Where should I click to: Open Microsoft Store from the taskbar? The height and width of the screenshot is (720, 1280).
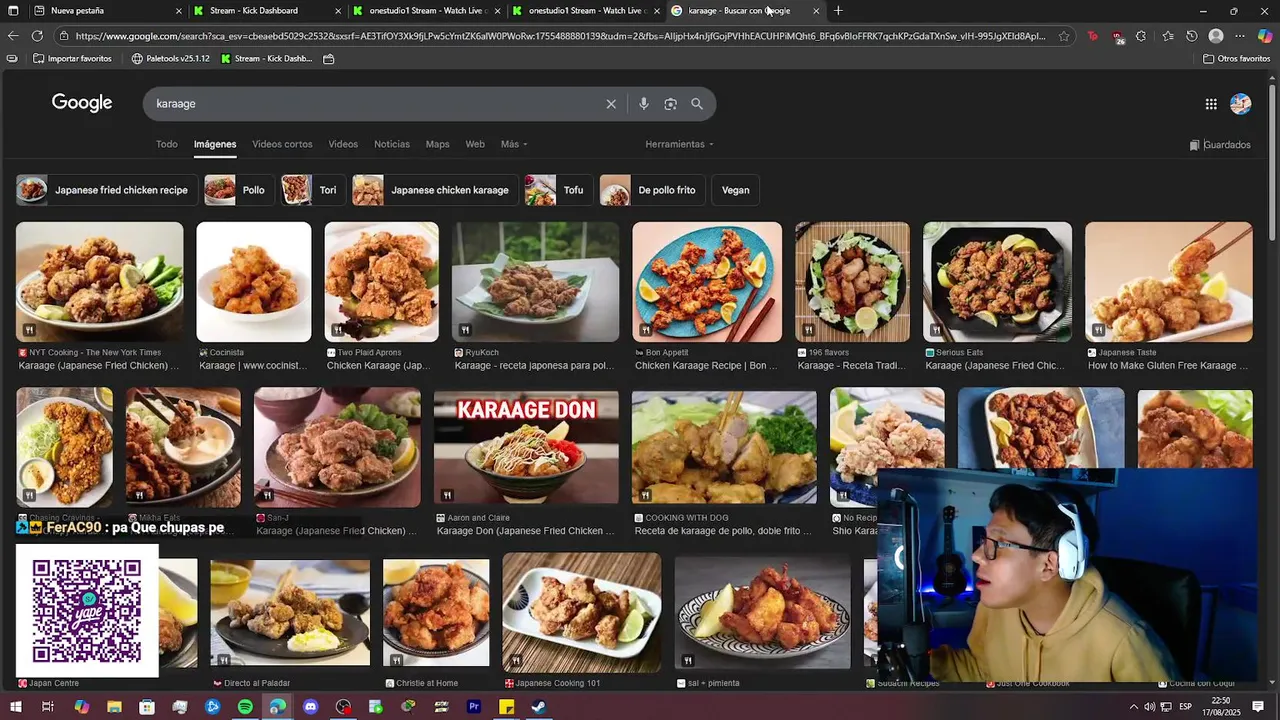point(147,707)
